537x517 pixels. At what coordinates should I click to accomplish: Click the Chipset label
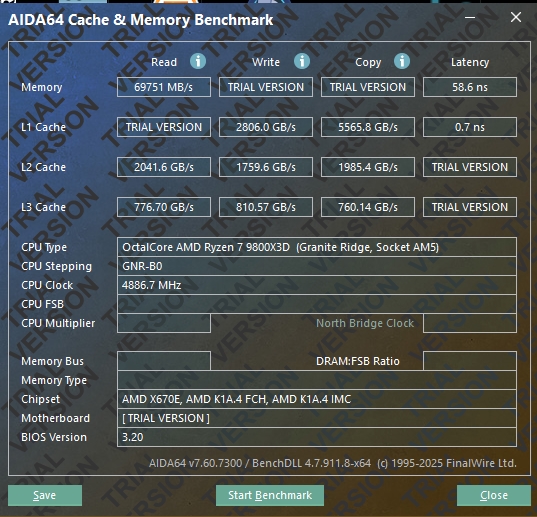(x=40, y=400)
